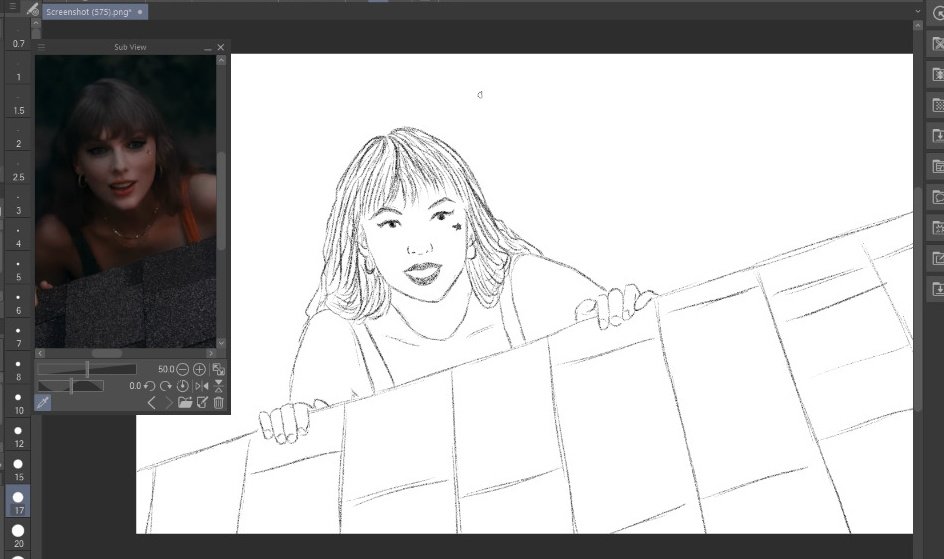Open right dock folder icon with burst

[937, 74]
